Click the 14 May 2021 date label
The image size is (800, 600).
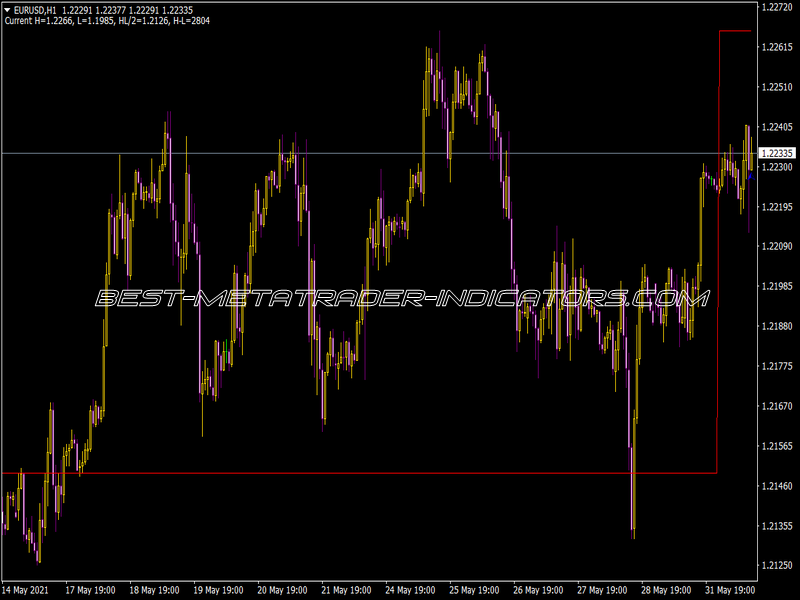(x=26, y=590)
